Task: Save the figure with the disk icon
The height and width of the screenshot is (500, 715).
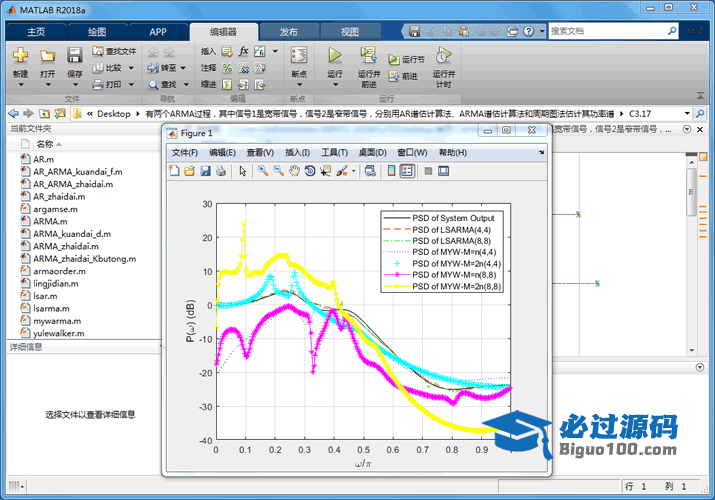Action: click(x=205, y=171)
